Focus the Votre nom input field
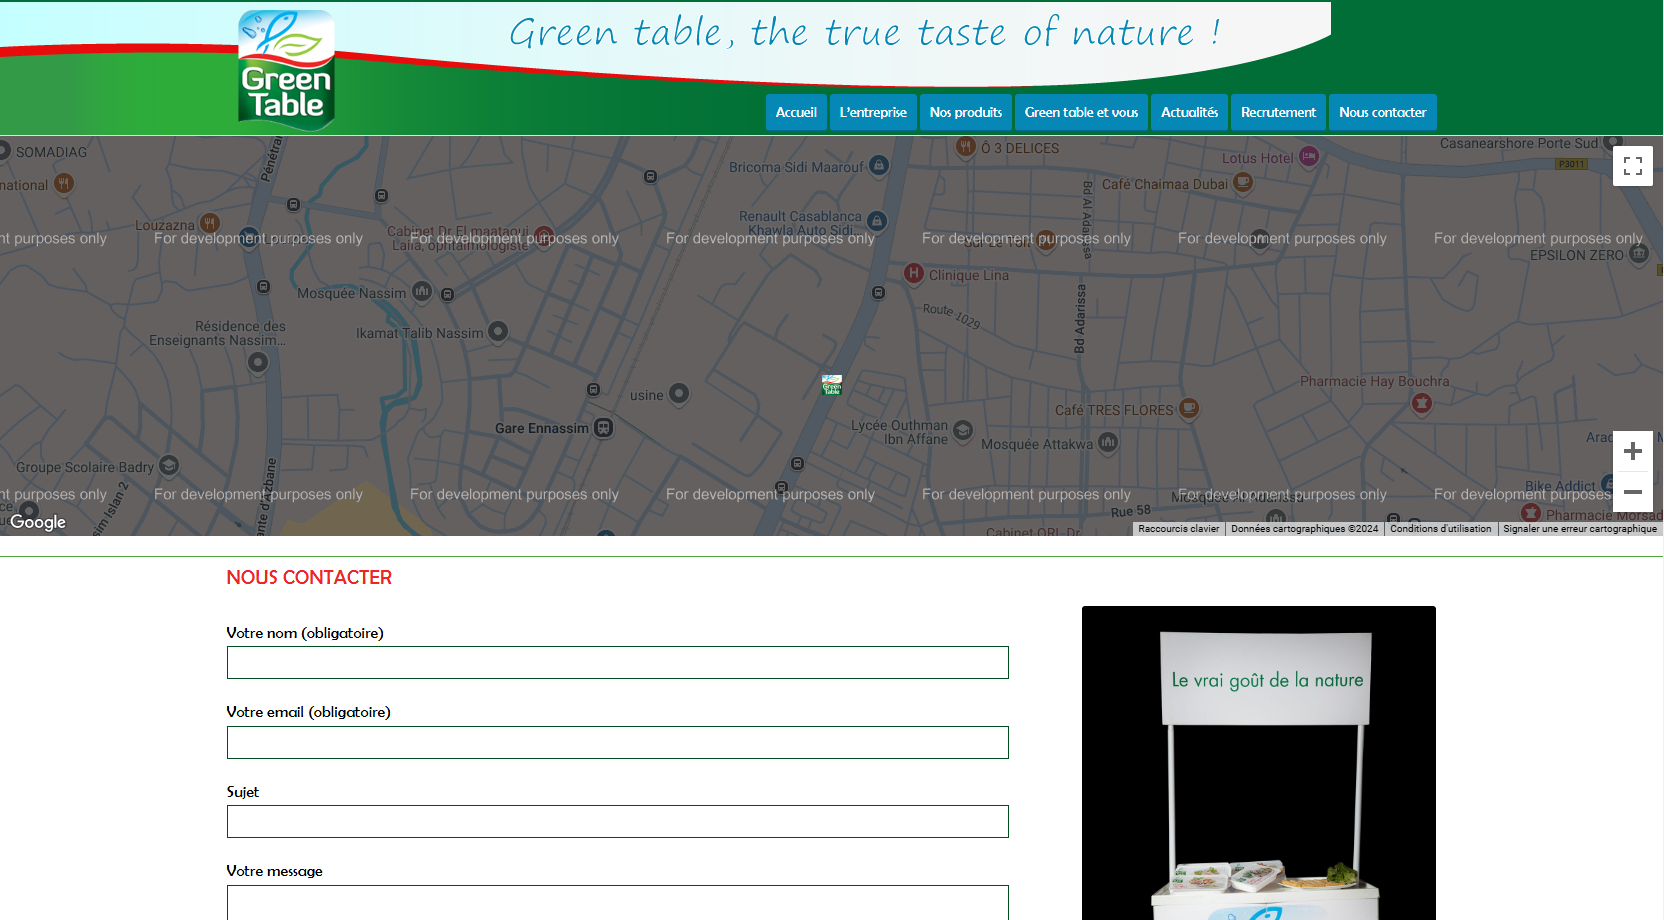The width and height of the screenshot is (1664, 920). click(x=617, y=663)
